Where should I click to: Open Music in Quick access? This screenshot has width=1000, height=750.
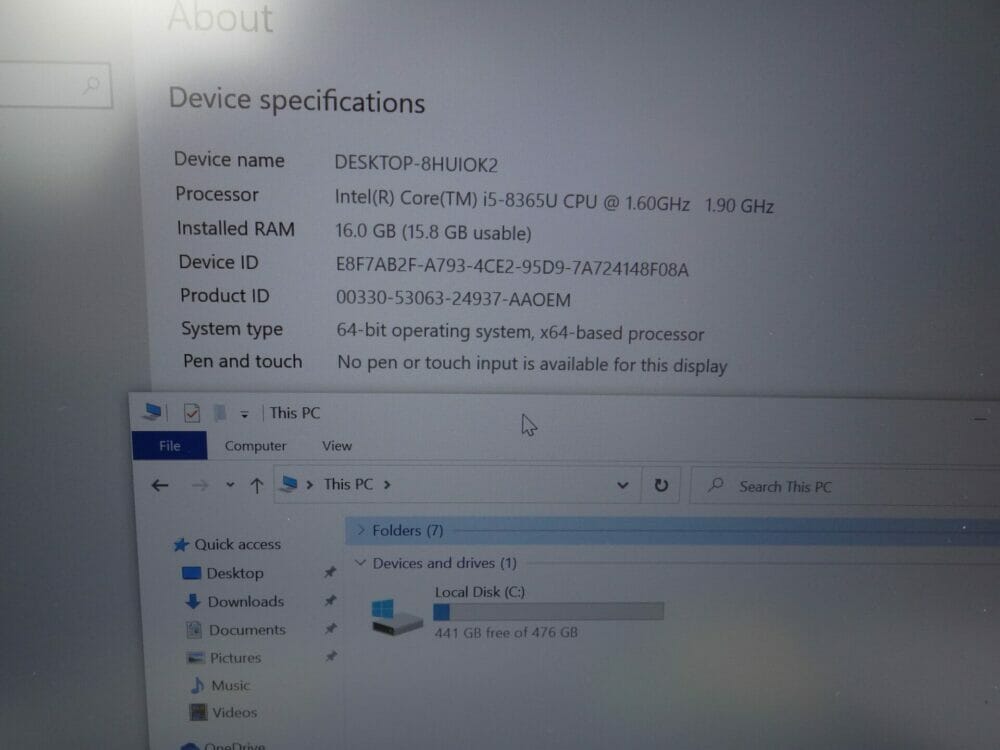click(x=230, y=686)
